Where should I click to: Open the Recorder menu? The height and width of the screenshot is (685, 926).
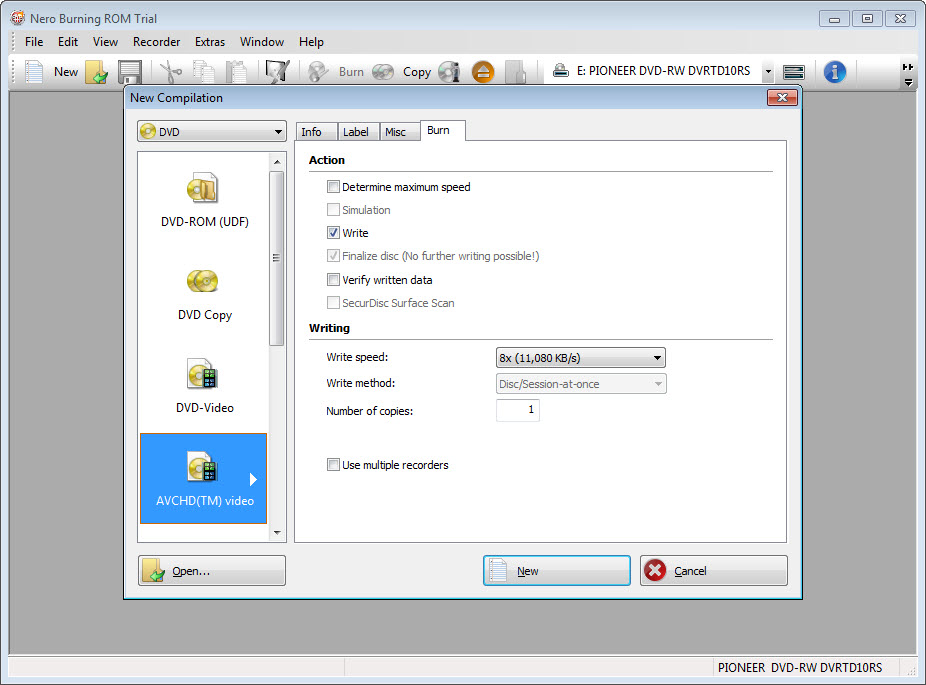156,42
